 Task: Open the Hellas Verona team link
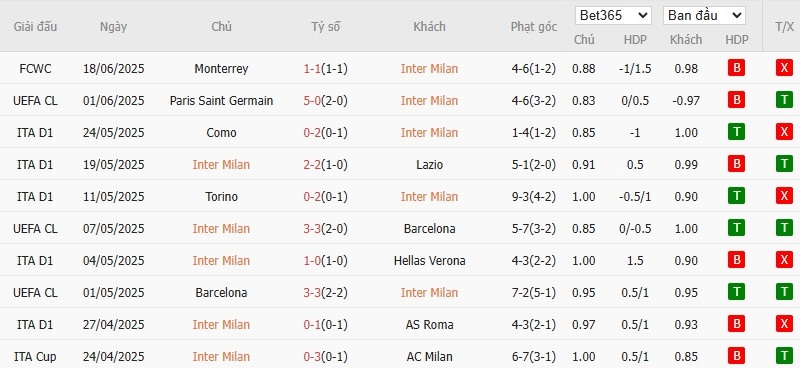coord(429,260)
